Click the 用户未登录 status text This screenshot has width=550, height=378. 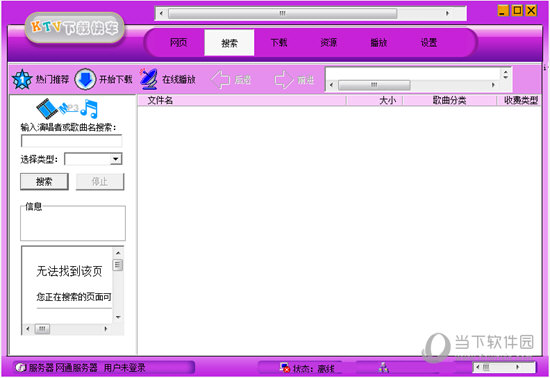[125, 367]
